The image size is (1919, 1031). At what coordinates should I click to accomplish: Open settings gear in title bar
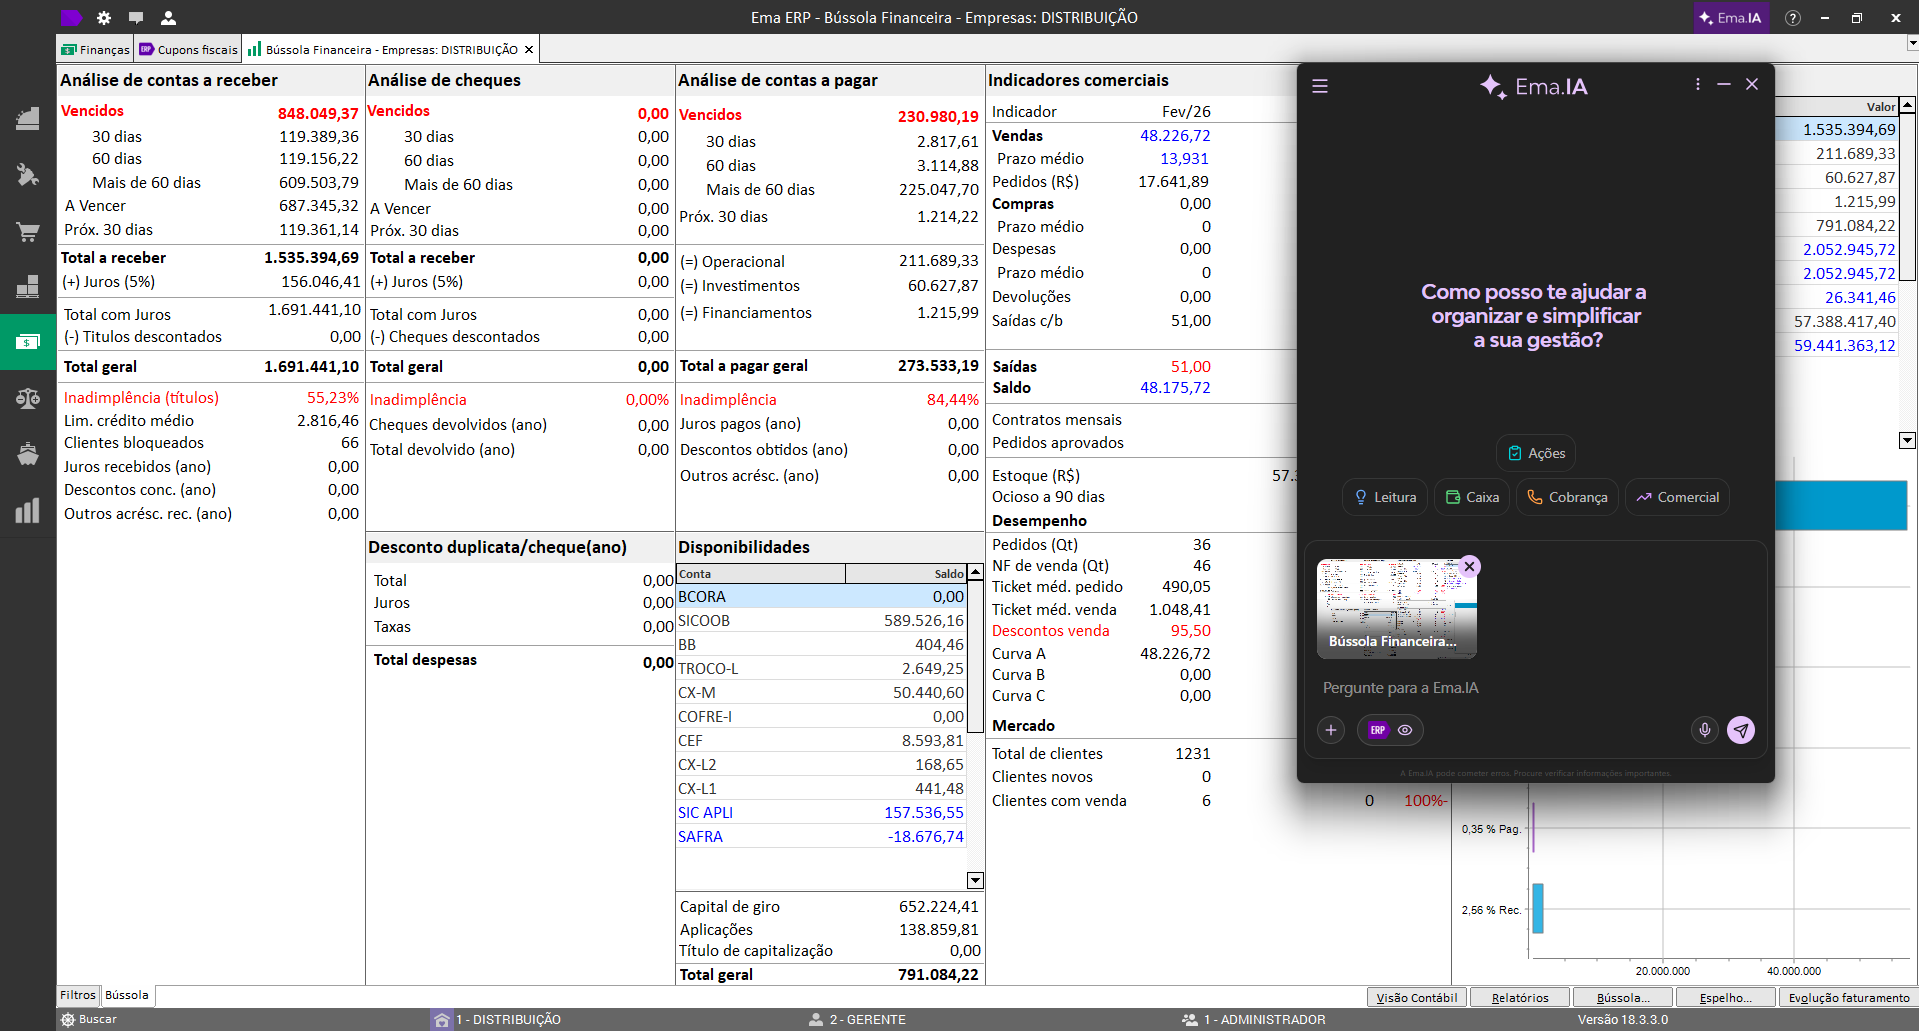click(x=104, y=18)
